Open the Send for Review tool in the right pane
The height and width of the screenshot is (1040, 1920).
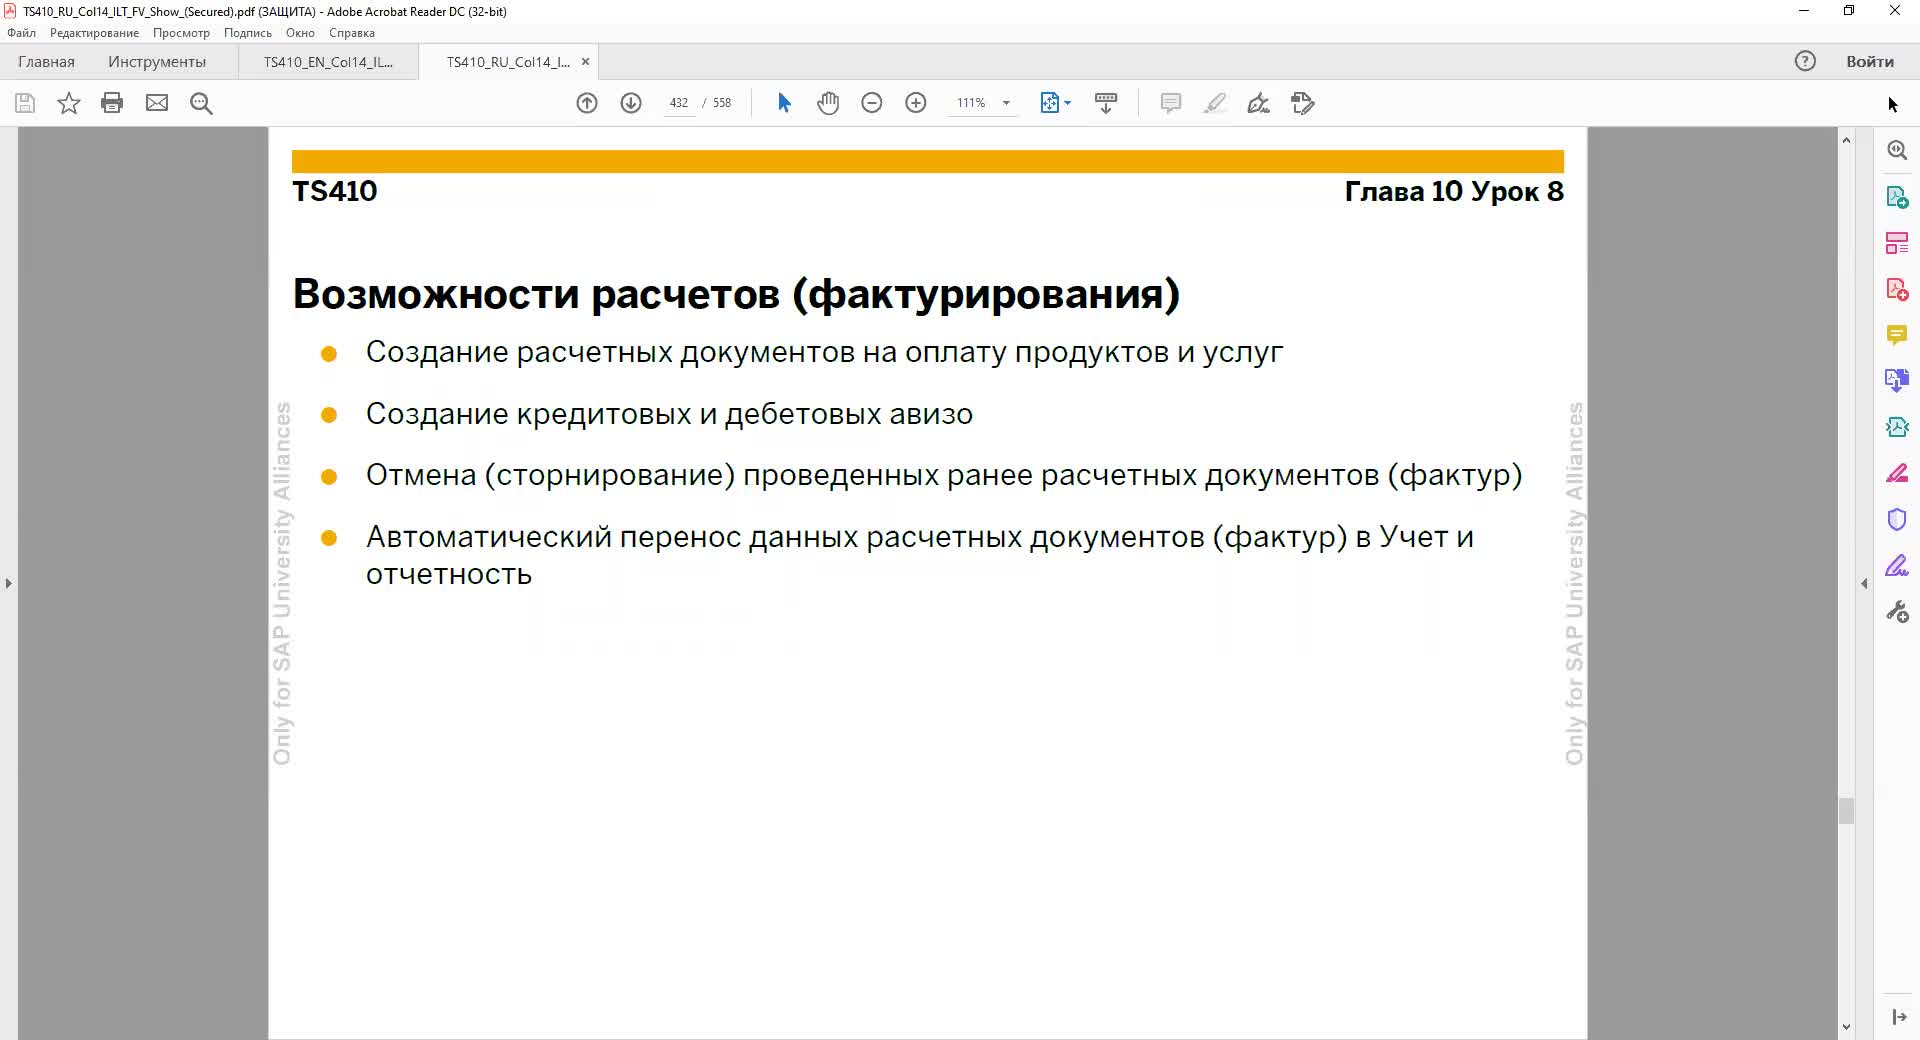click(1897, 427)
